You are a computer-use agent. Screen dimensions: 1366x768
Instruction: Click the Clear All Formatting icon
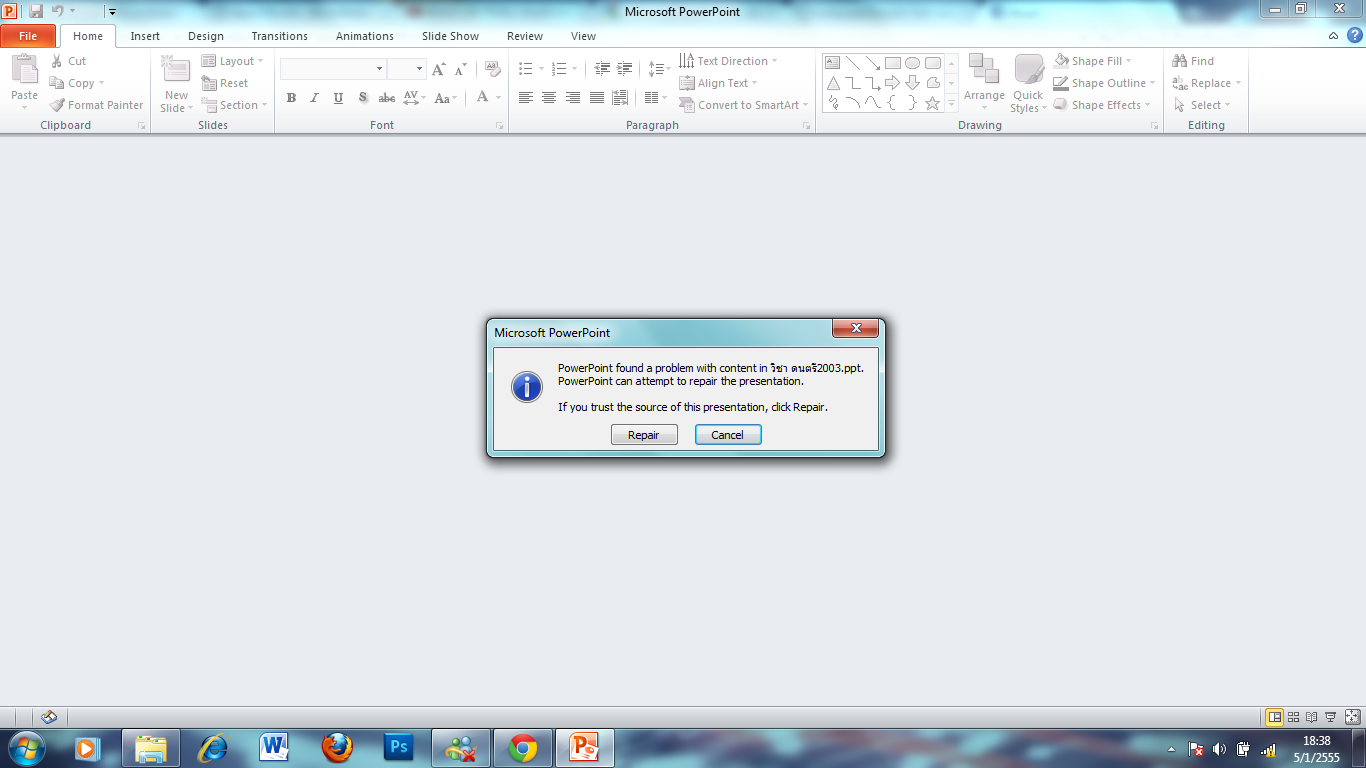pos(492,69)
